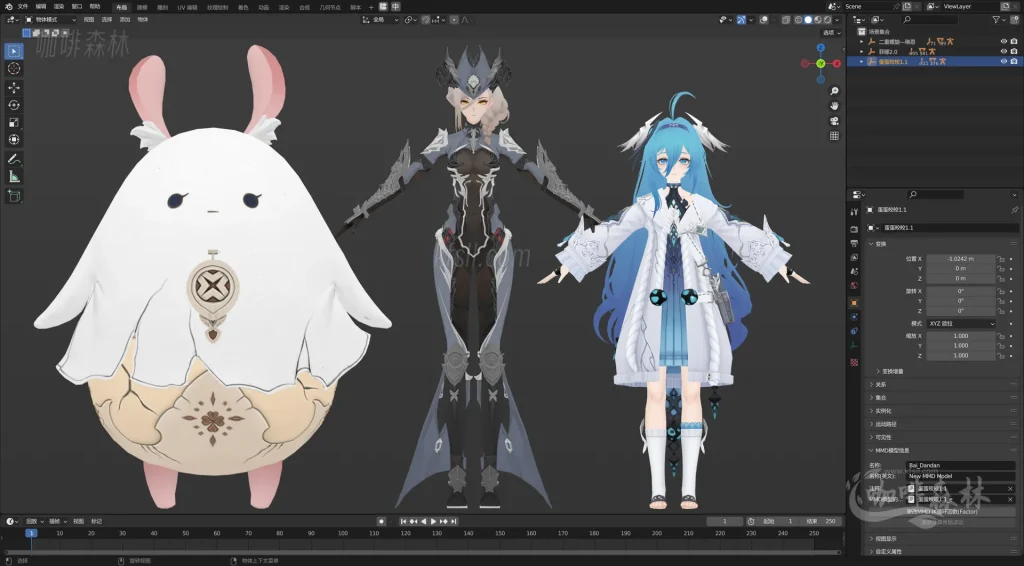The width and height of the screenshot is (1024, 566).
Task: Switch to the UV editing workspace tab
Action: (x=187, y=7)
